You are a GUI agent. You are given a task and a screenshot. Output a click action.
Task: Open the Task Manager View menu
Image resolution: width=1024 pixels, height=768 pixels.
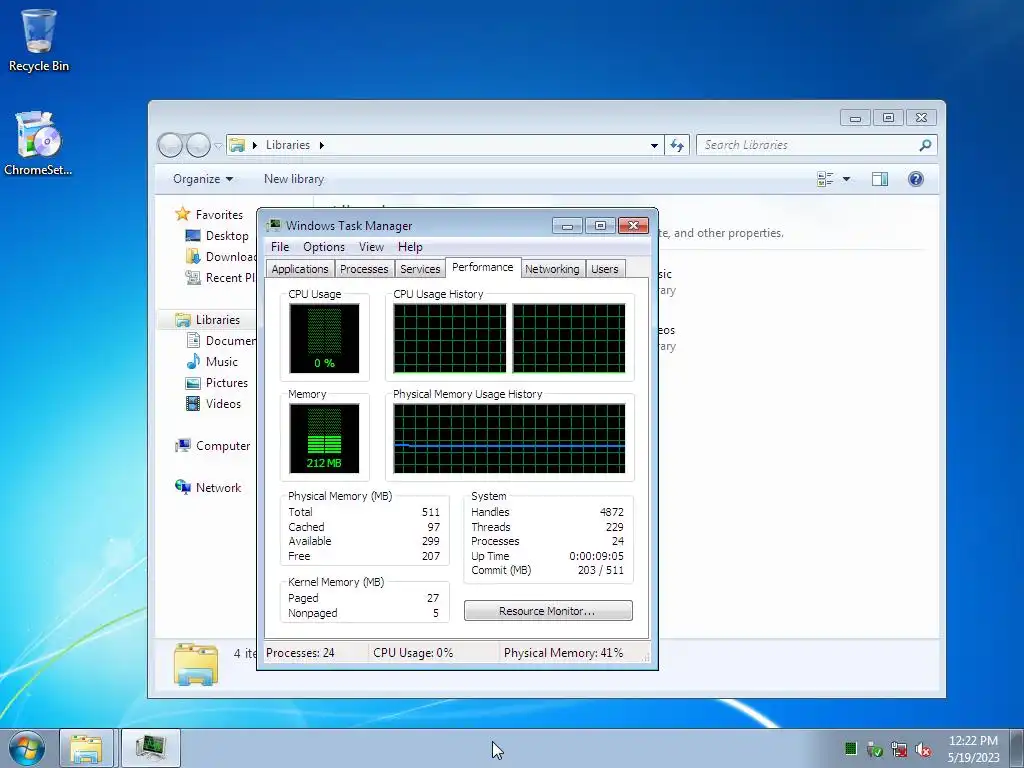coord(371,247)
